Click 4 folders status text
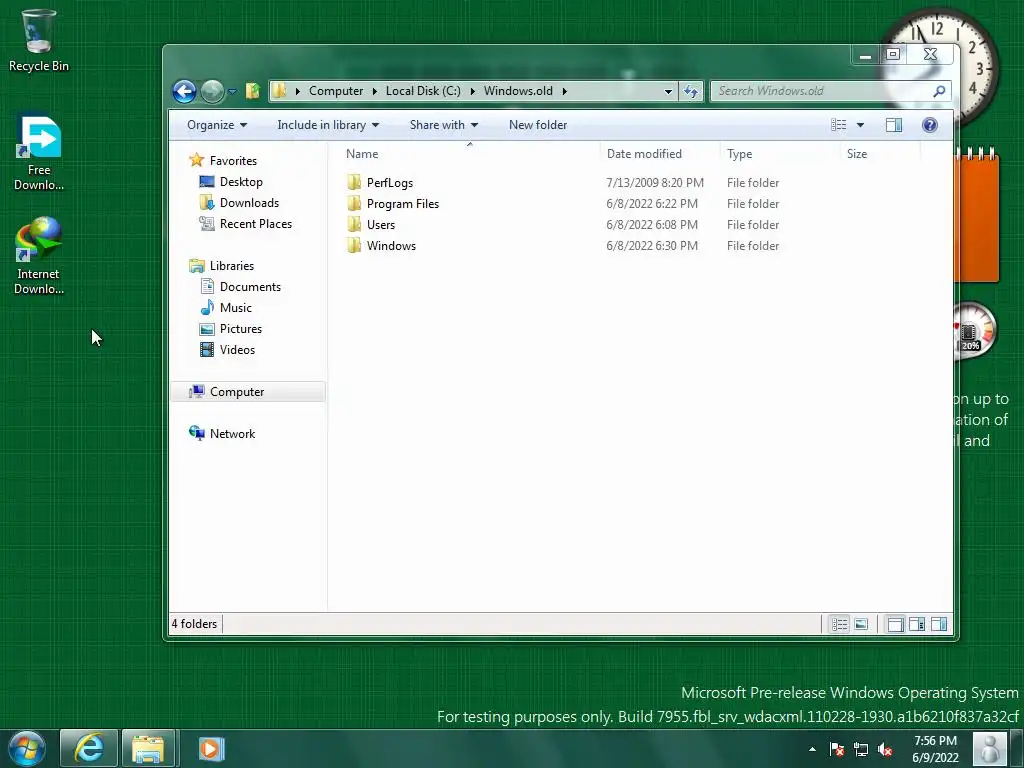The image size is (1024, 768). 194,624
